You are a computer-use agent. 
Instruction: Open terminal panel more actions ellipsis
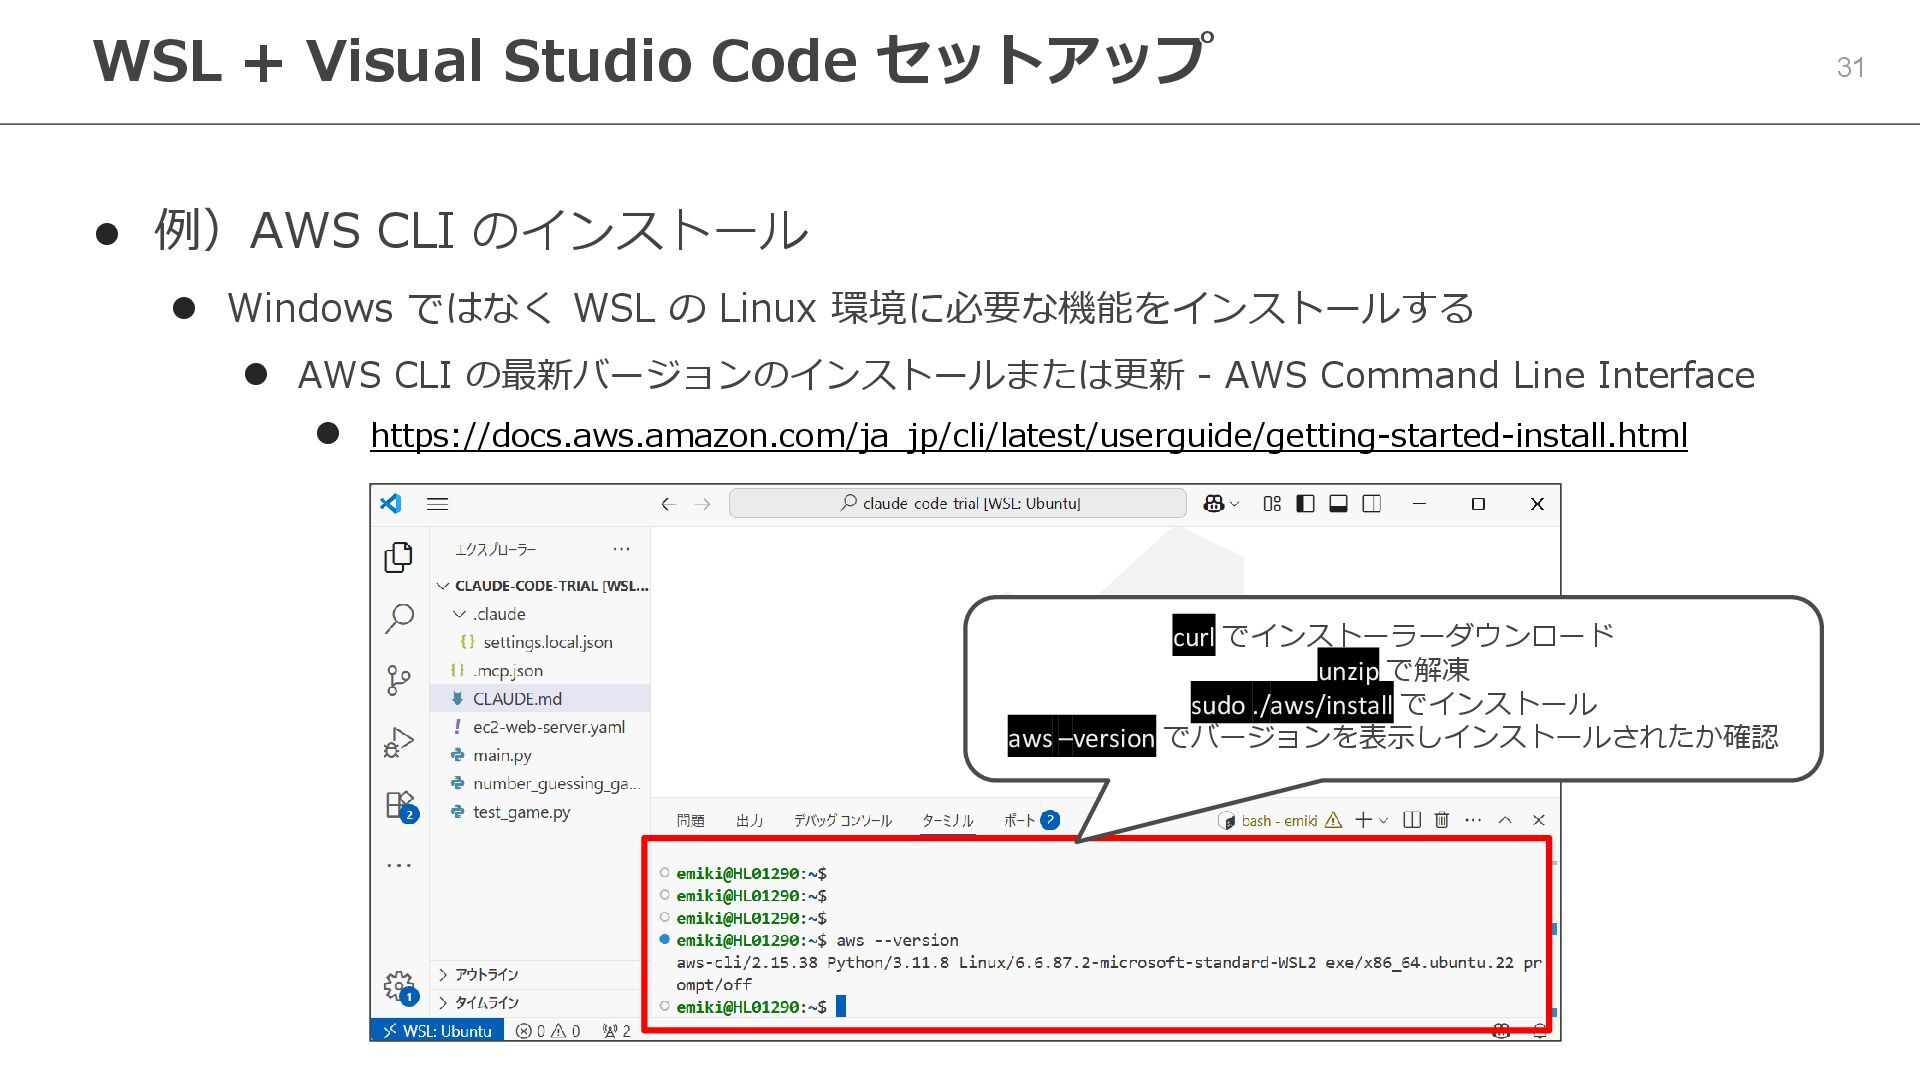pos(1473,820)
